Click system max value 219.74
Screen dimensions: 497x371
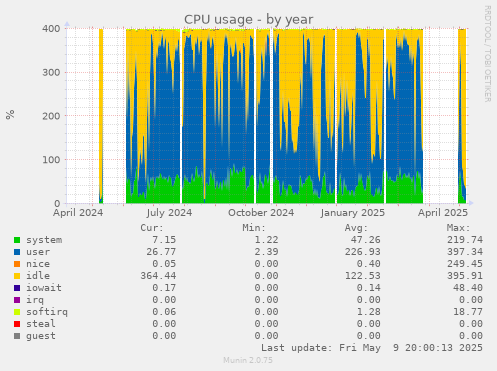click(465, 240)
